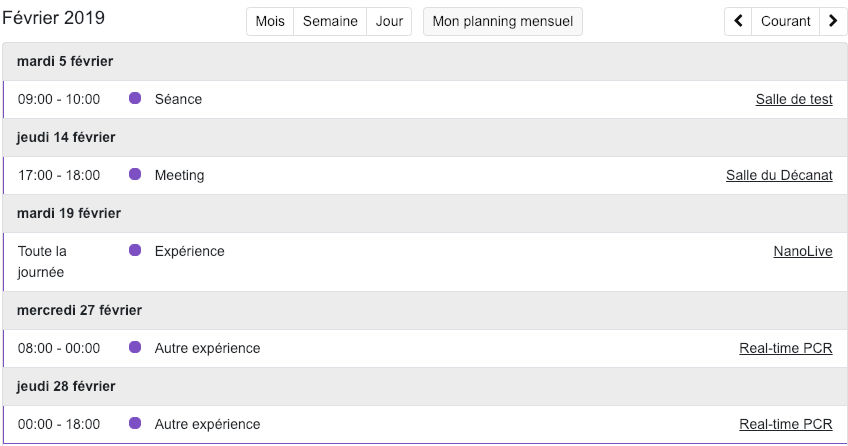This screenshot has height=446, width=848.
Task: Open the Salle du Décanat link
Action: tap(779, 175)
